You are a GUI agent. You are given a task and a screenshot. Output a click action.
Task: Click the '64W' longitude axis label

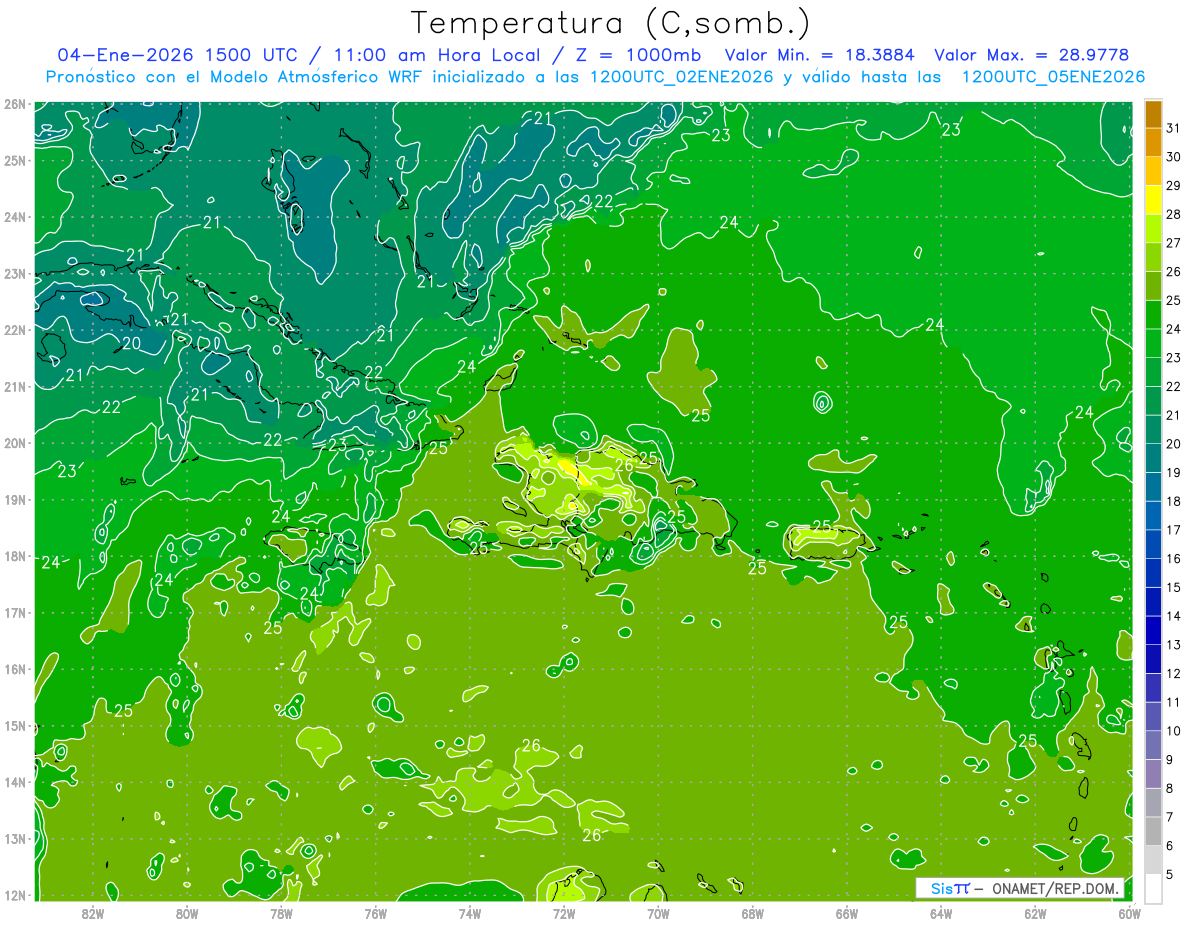click(941, 913)
